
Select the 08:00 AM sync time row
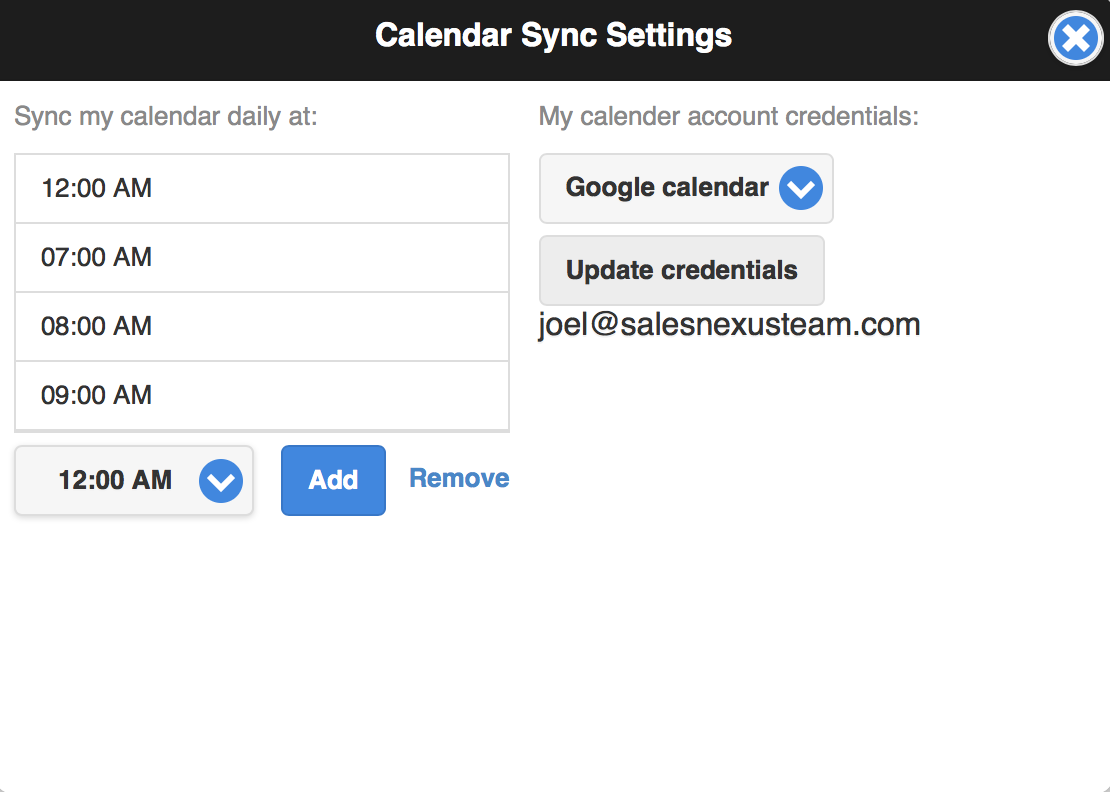262,326
